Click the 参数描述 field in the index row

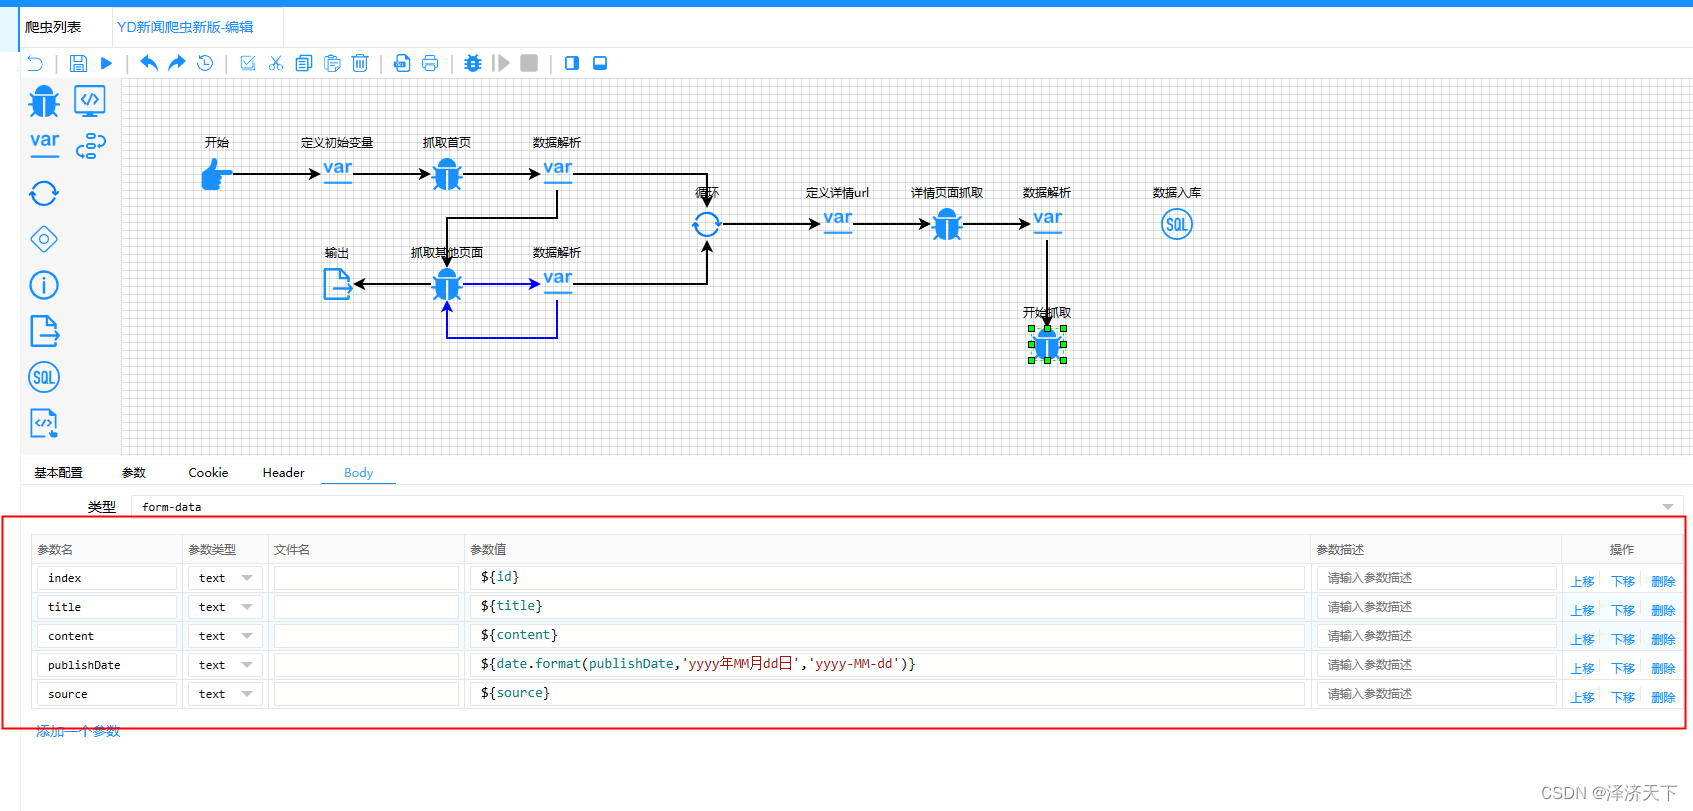click(1437, 578)
